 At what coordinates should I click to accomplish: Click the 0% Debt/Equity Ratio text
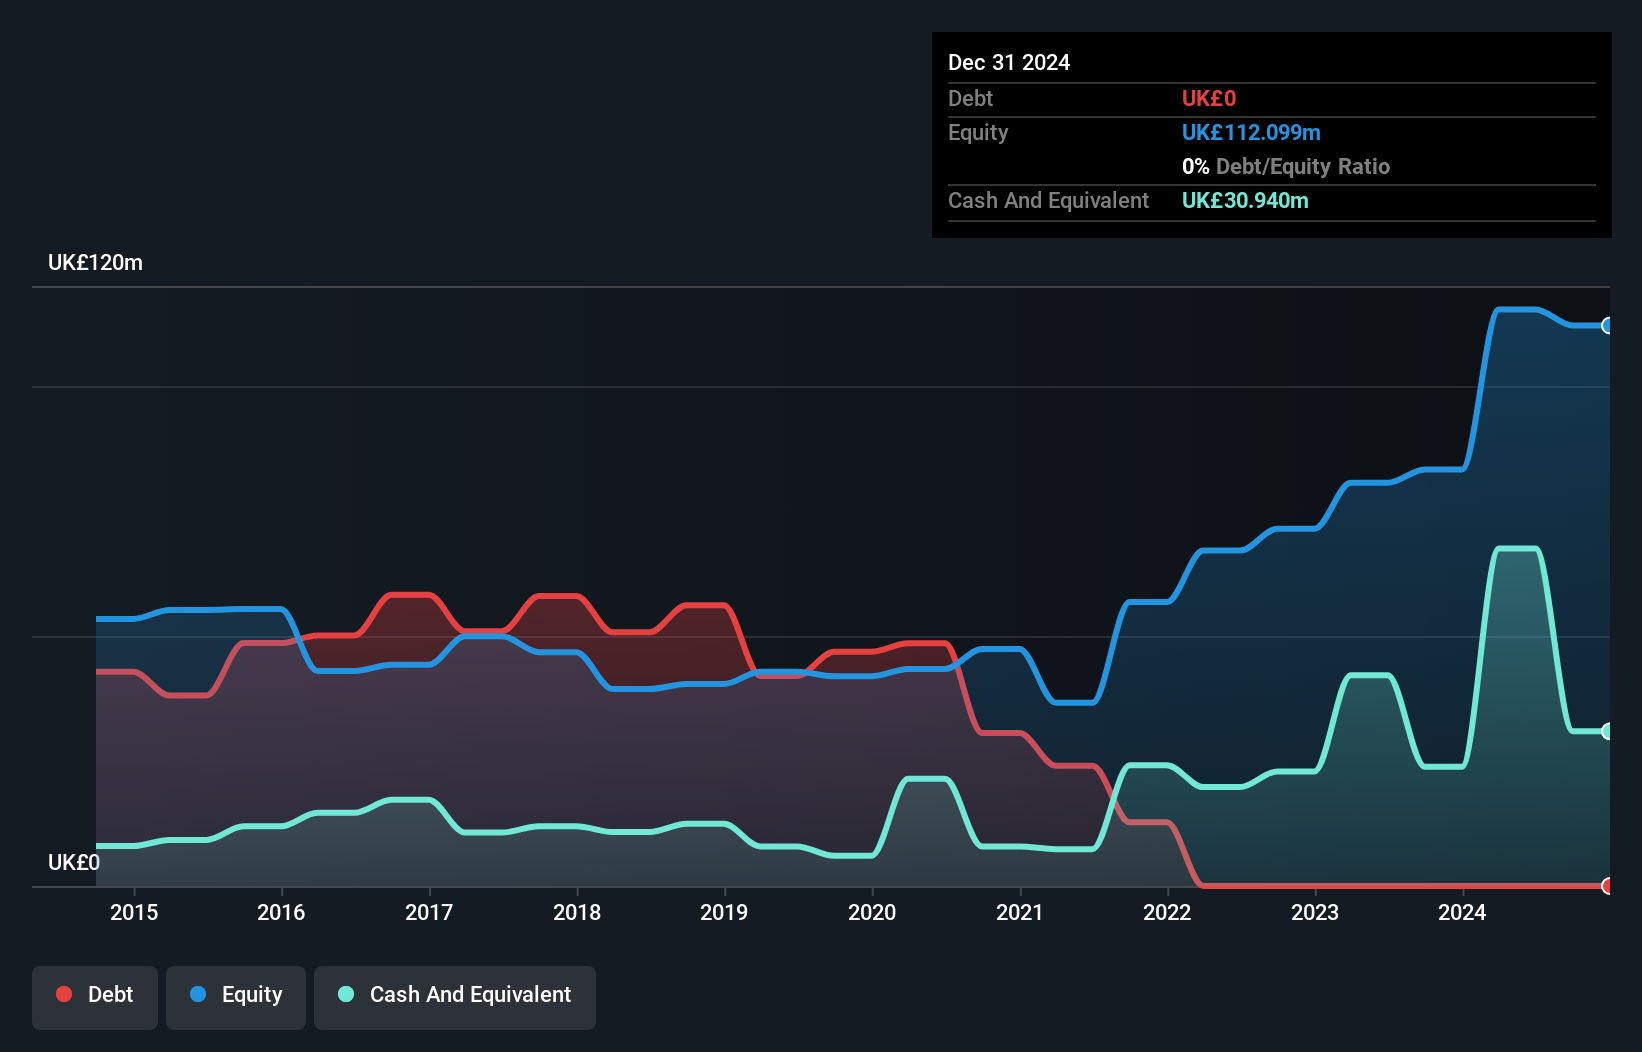pos(1286,166)
